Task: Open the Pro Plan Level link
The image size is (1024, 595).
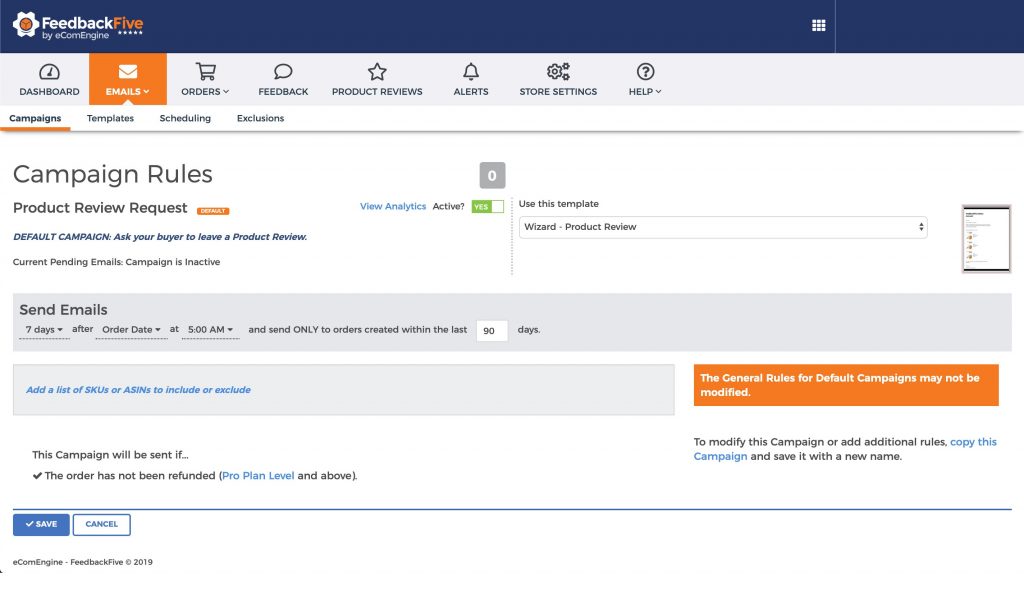Action: coord(258,475)
